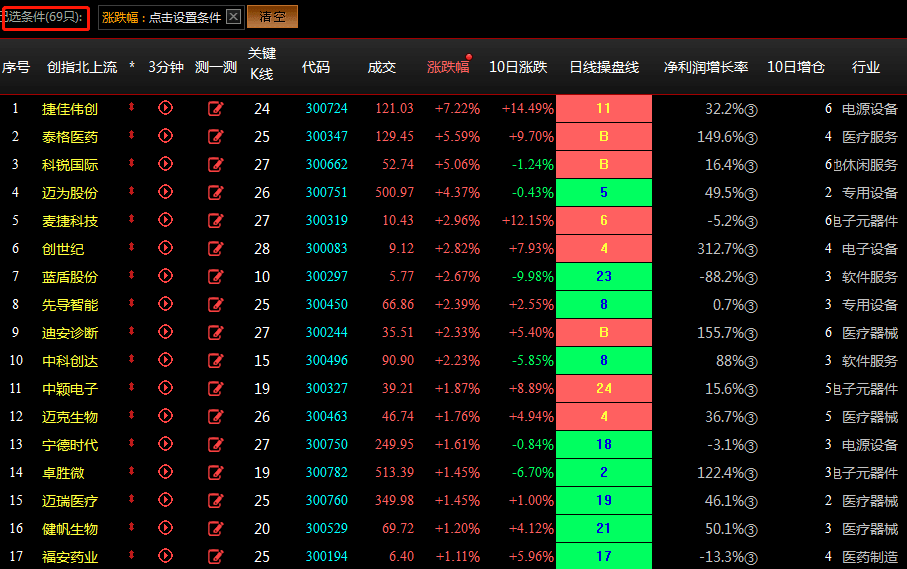Image resolution: width=907 pixels, height=569 pixels.
Task: Click the 测一测 edit icon for 泰格医药
Action: point(216,136)
